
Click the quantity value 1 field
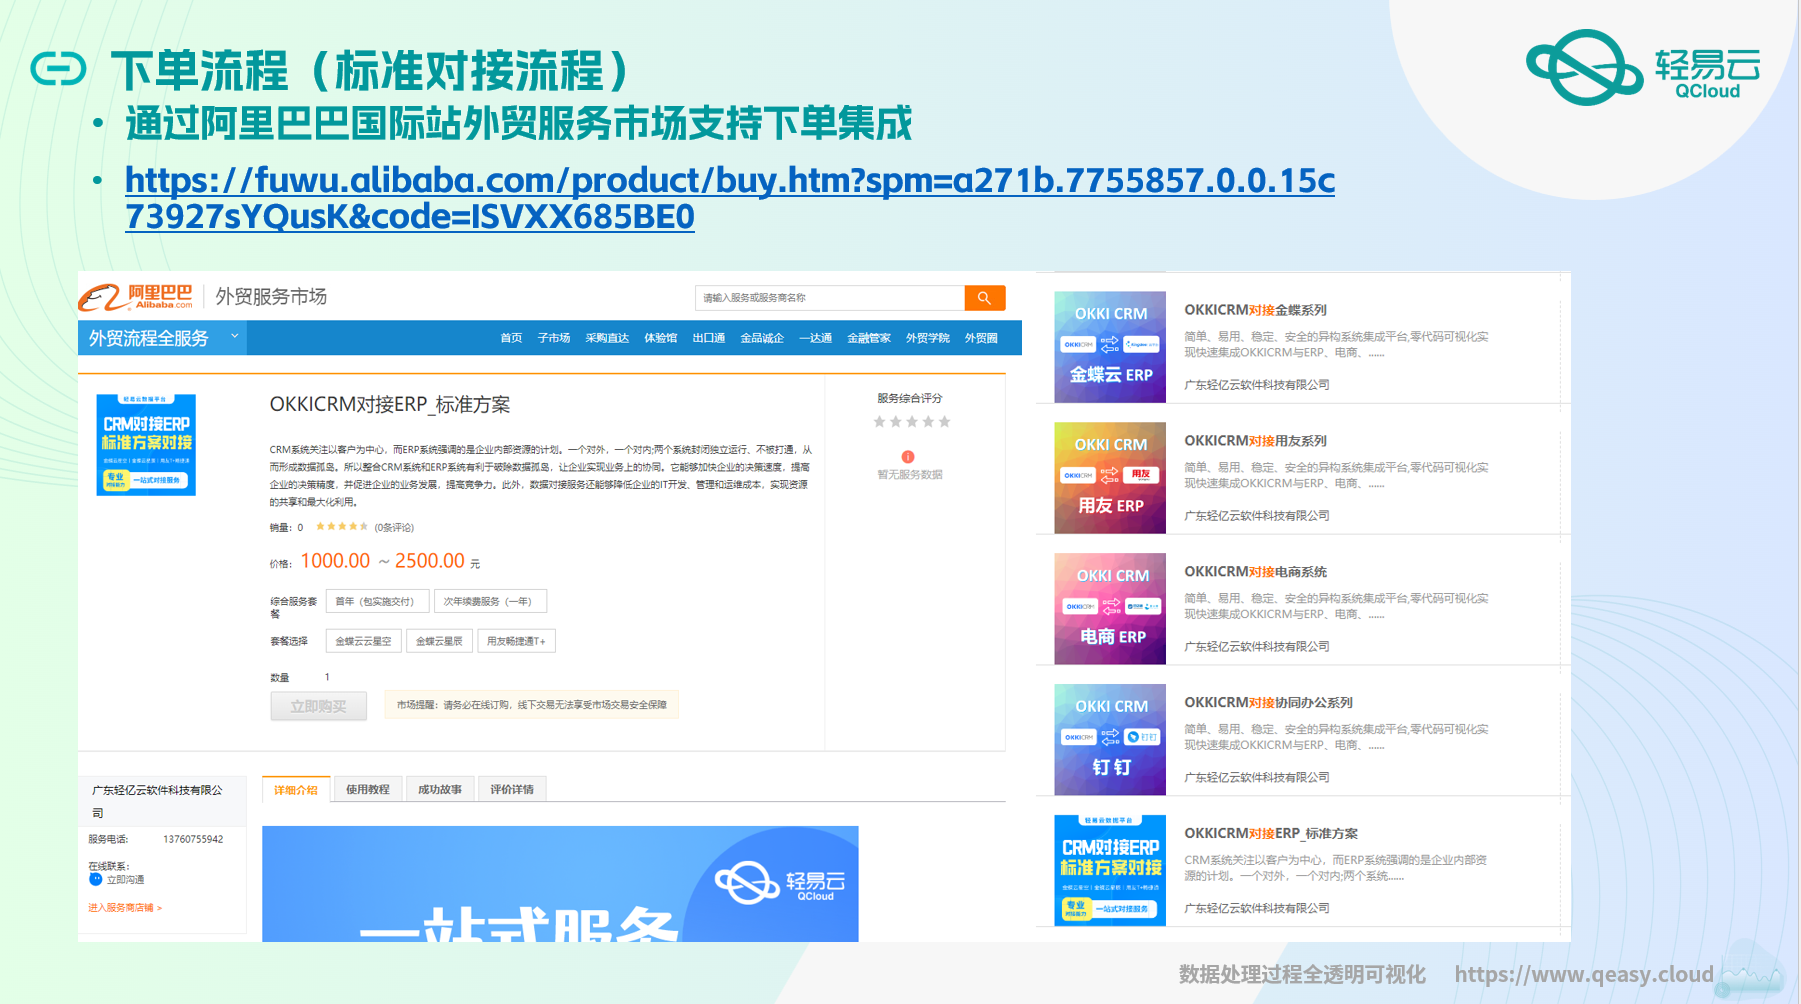tap(327, 677)
